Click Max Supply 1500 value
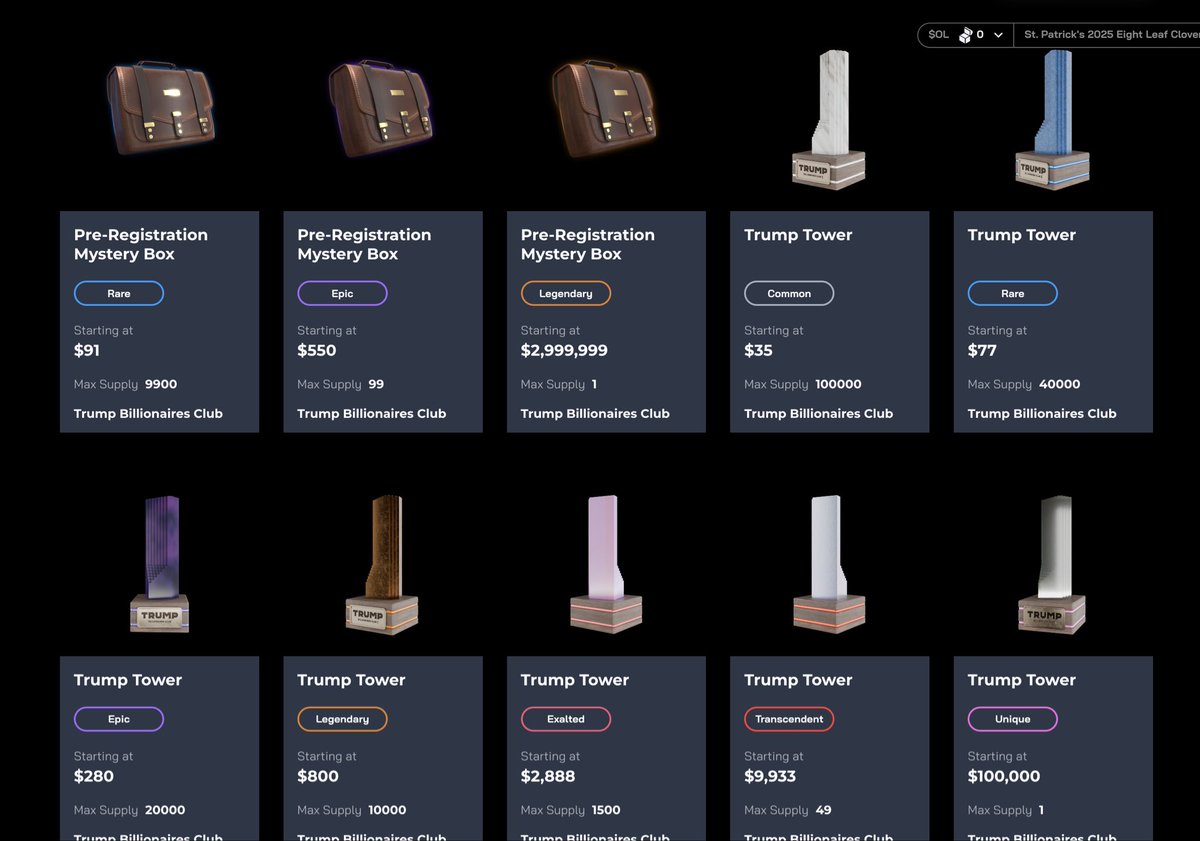This screenshot has height=841, width=1200. coord(606,810)
